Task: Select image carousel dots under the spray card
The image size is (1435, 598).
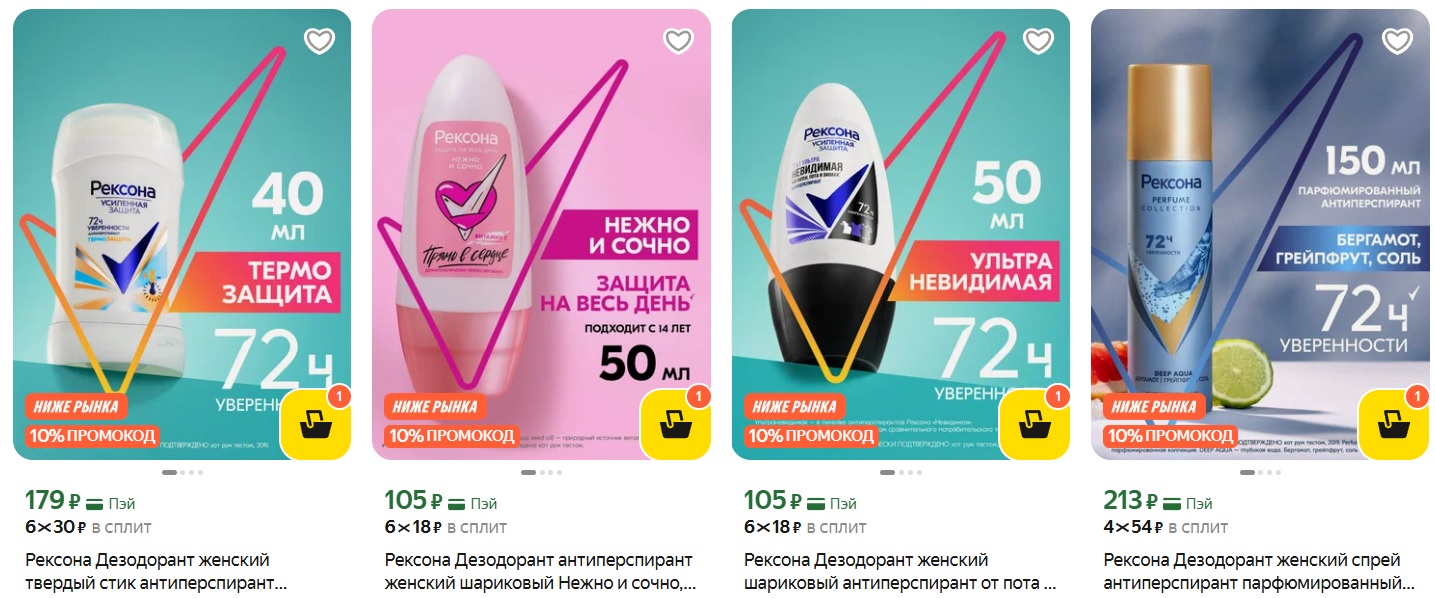Action: point(1260,472)
